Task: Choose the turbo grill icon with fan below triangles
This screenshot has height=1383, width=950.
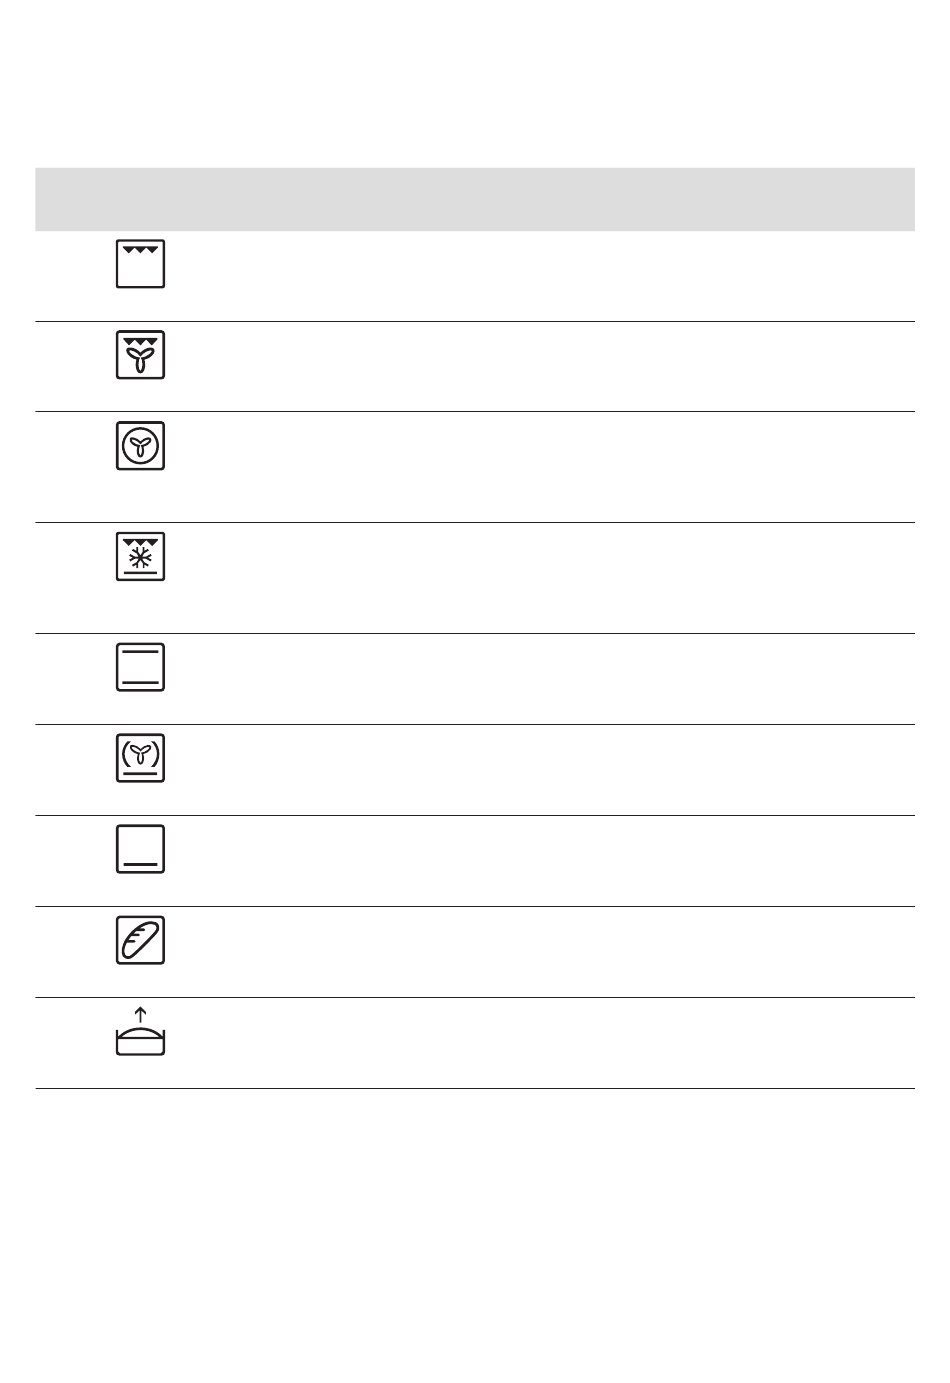Action: coord(140,355)
